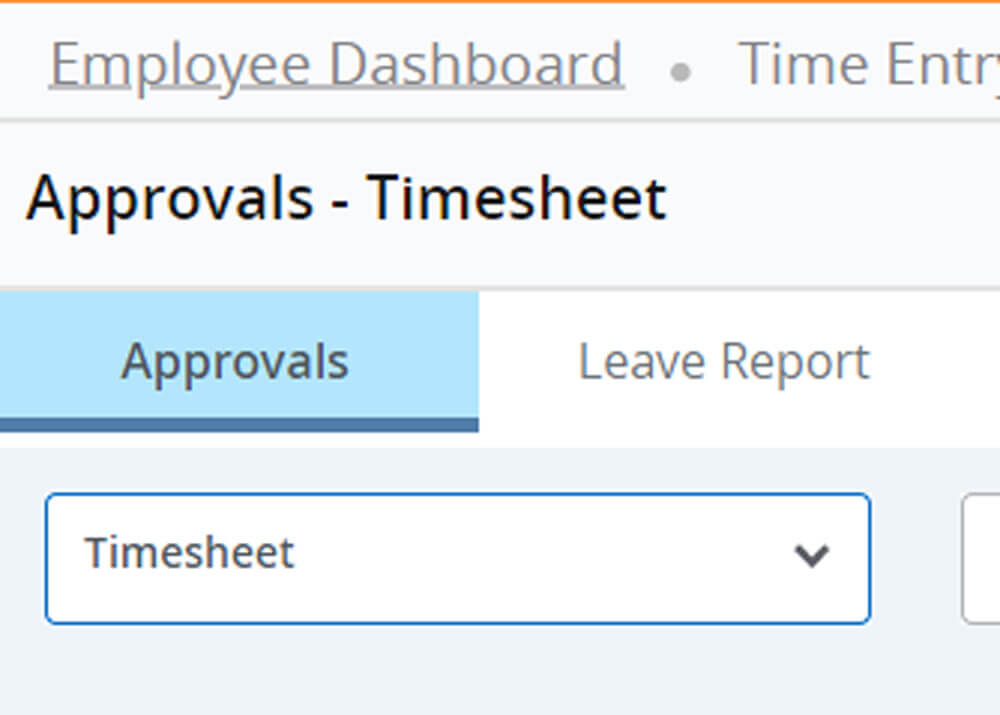Click the Approvals - Timesheet page heading

tap(349, 198)
